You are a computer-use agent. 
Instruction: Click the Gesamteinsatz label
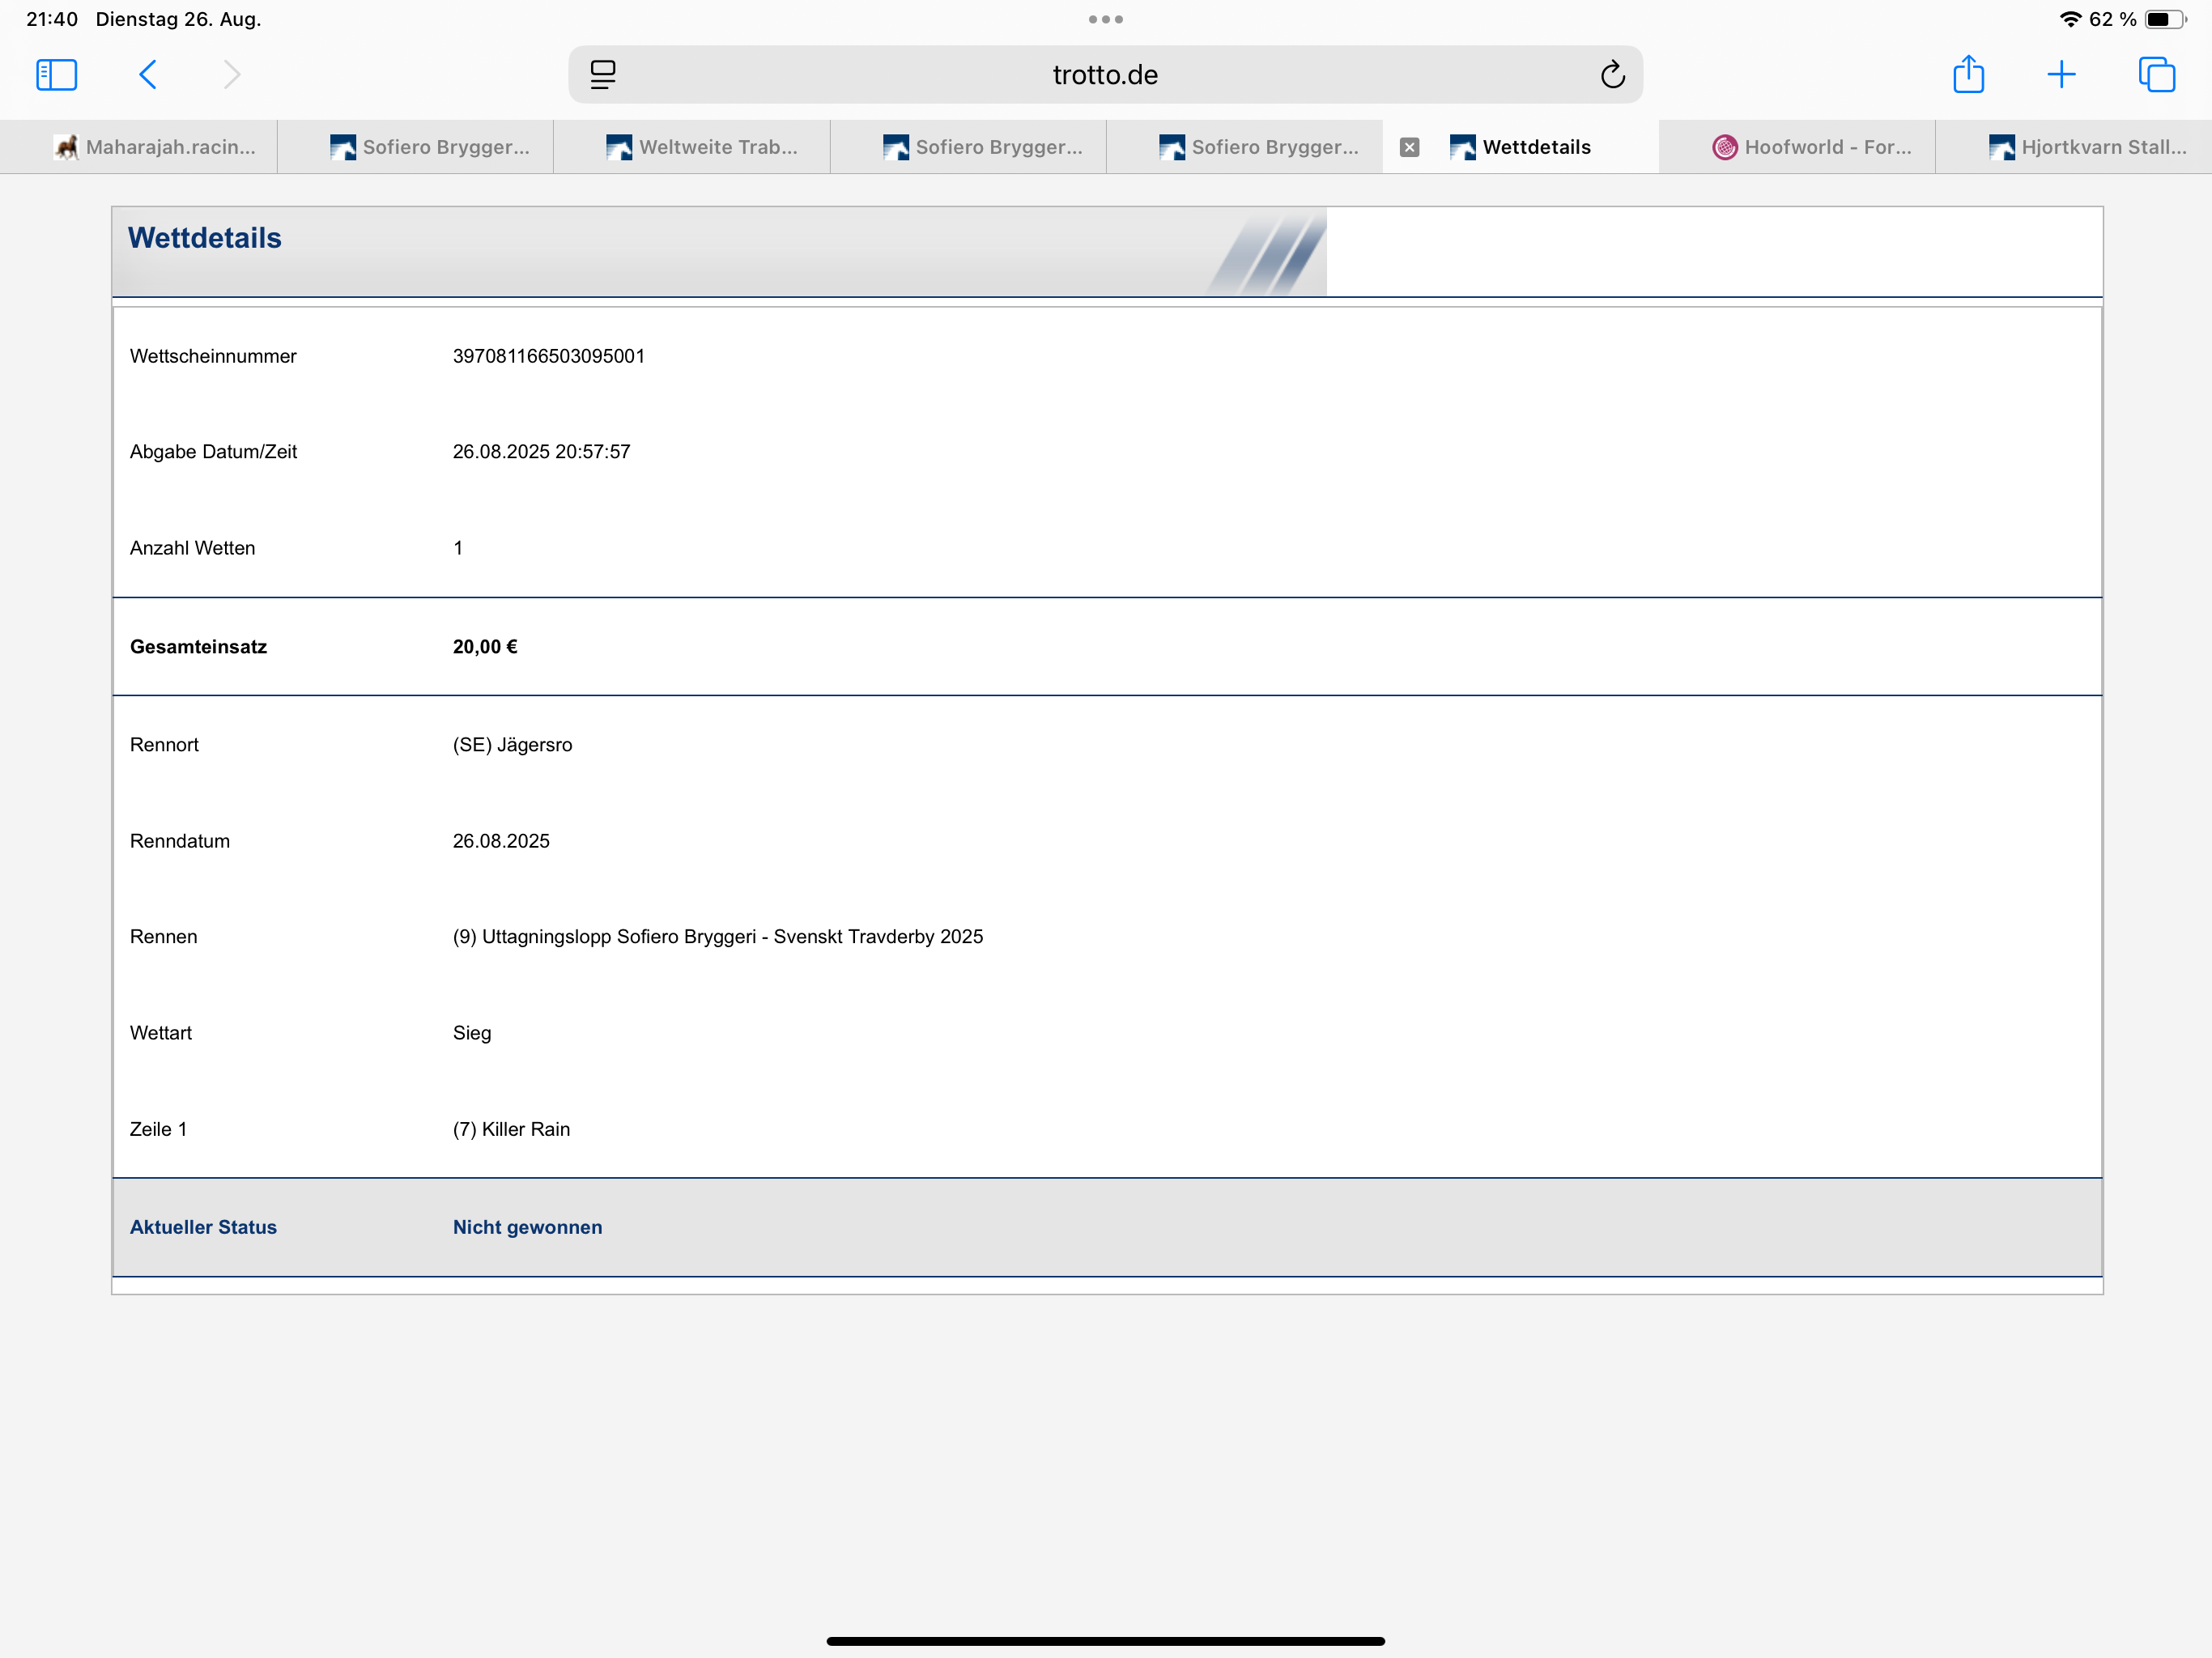click(198, 647)
